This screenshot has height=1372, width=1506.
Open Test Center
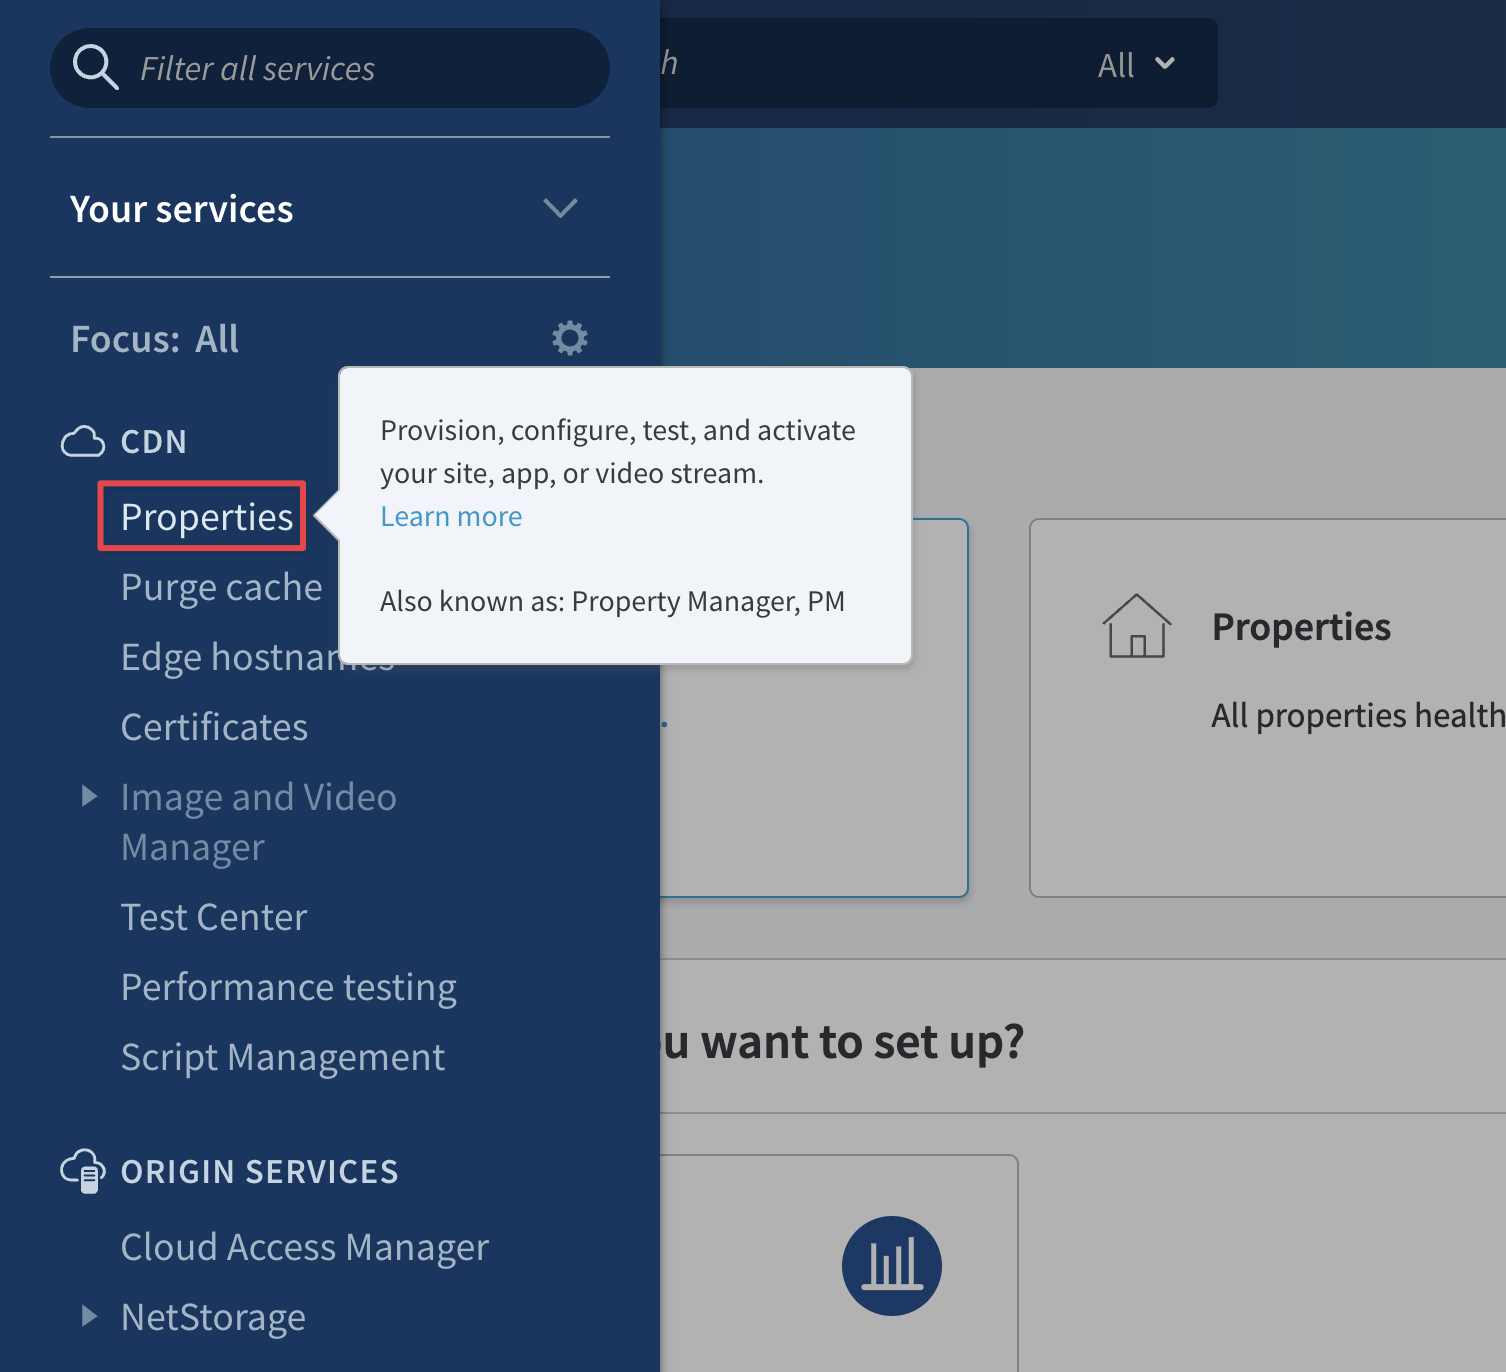[214, 917]
